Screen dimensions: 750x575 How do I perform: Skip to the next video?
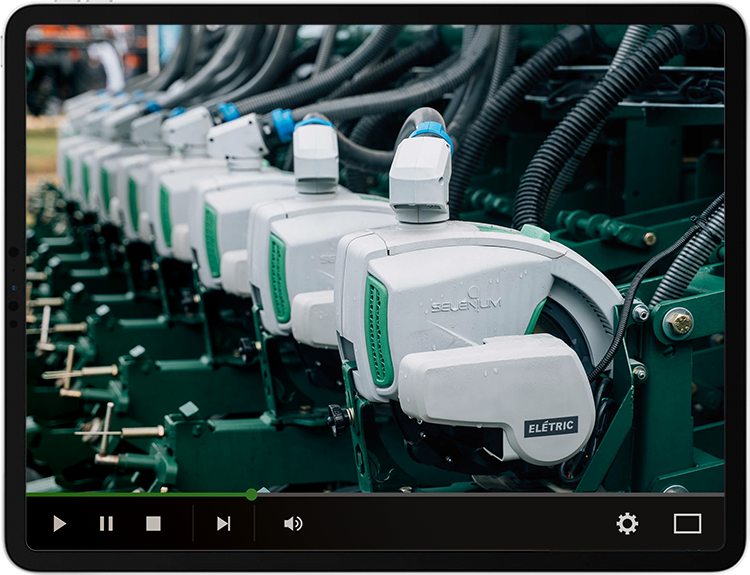(223, 523)
